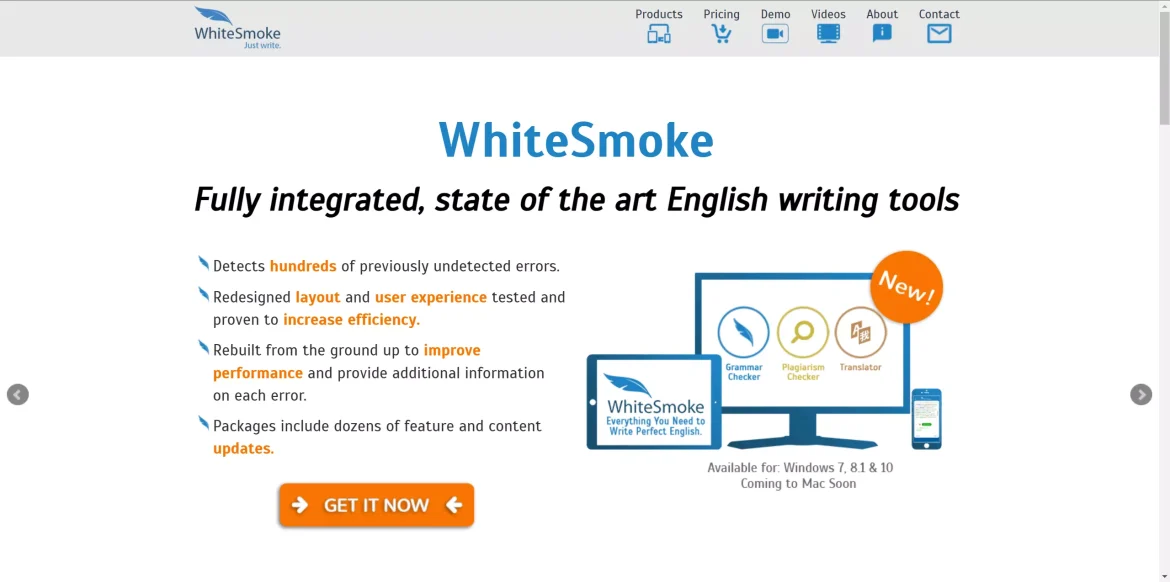
Task: Click the tablet WhiteSmoke illustration
Action: click(x=654, y=402)
